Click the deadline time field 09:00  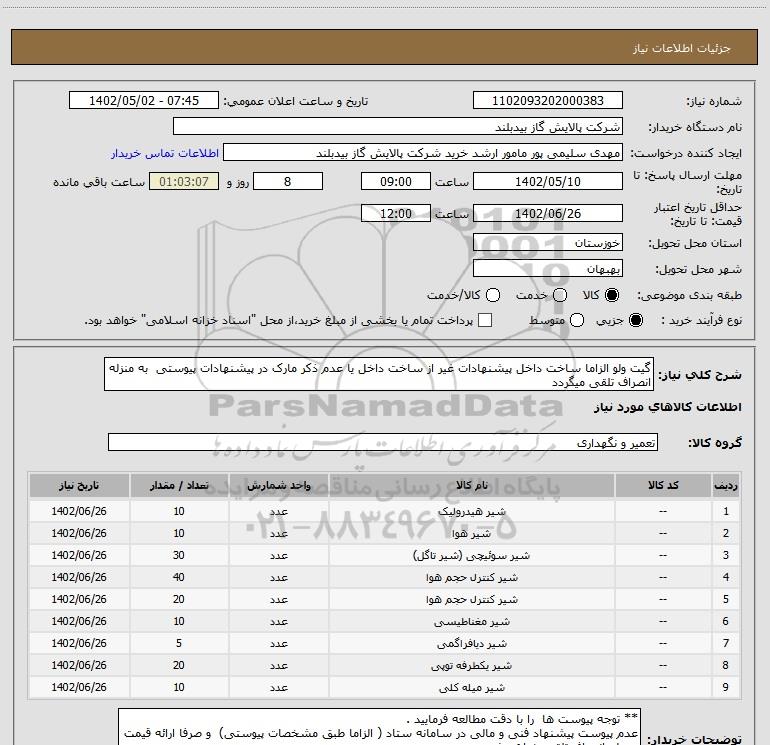(x=396, y=181)
